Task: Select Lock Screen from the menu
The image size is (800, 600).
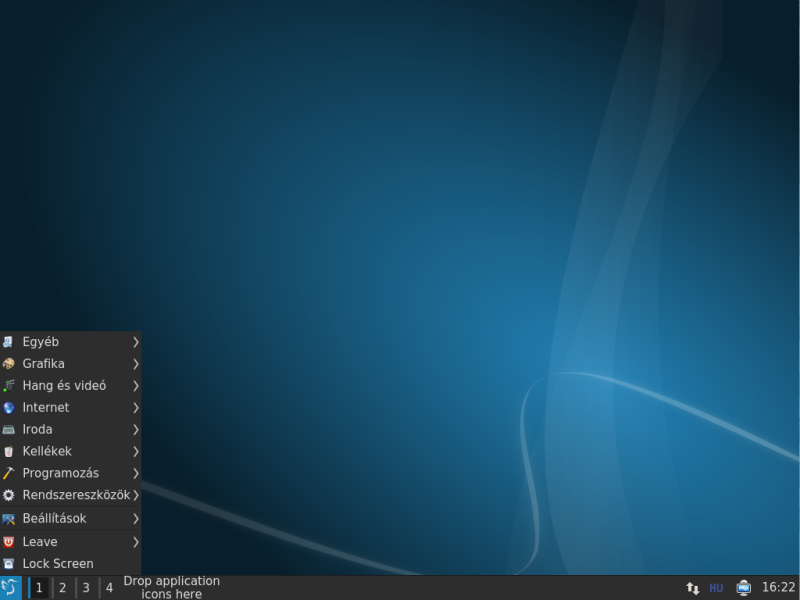Action: (x=70, y=564)
